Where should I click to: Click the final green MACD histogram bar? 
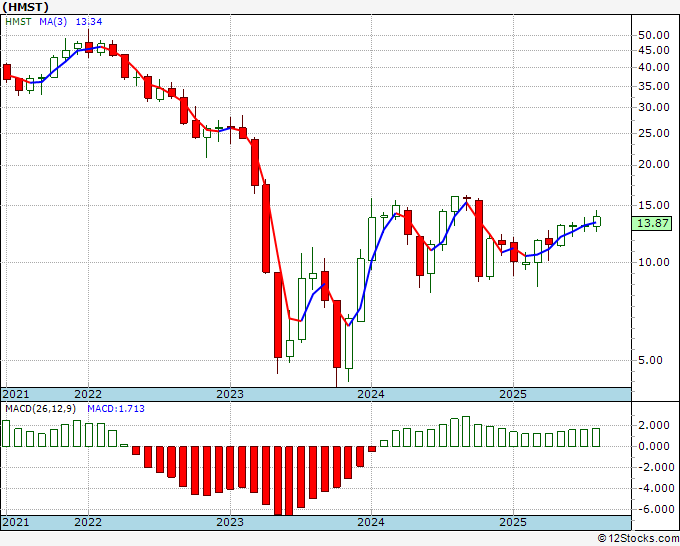(596, 438)
